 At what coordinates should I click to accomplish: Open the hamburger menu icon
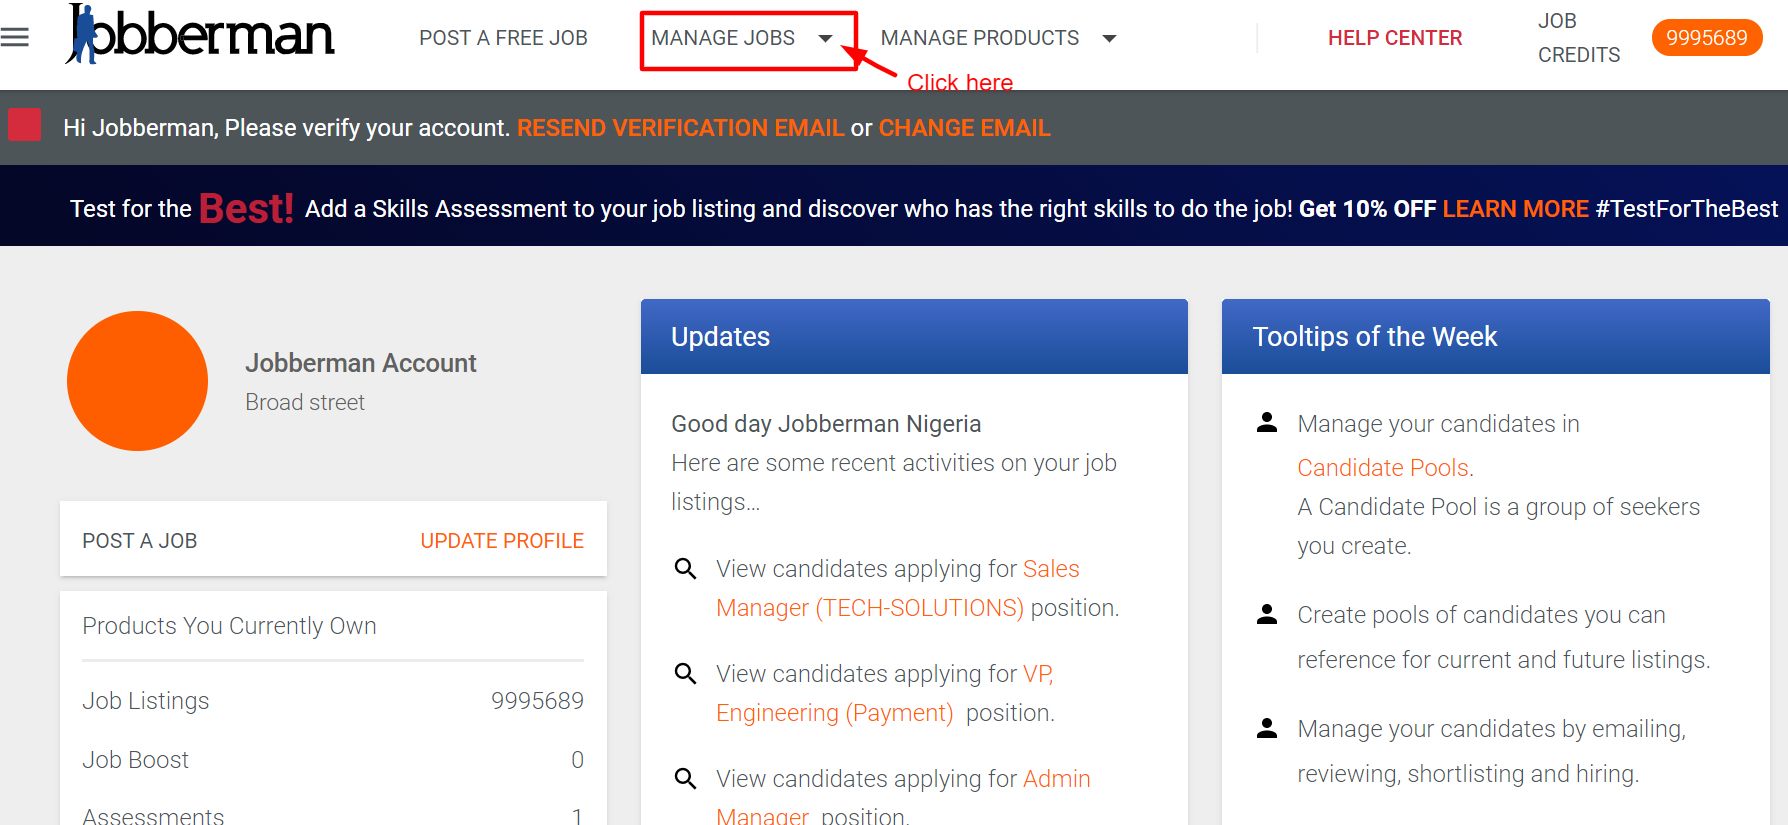(x=15, y=38)
